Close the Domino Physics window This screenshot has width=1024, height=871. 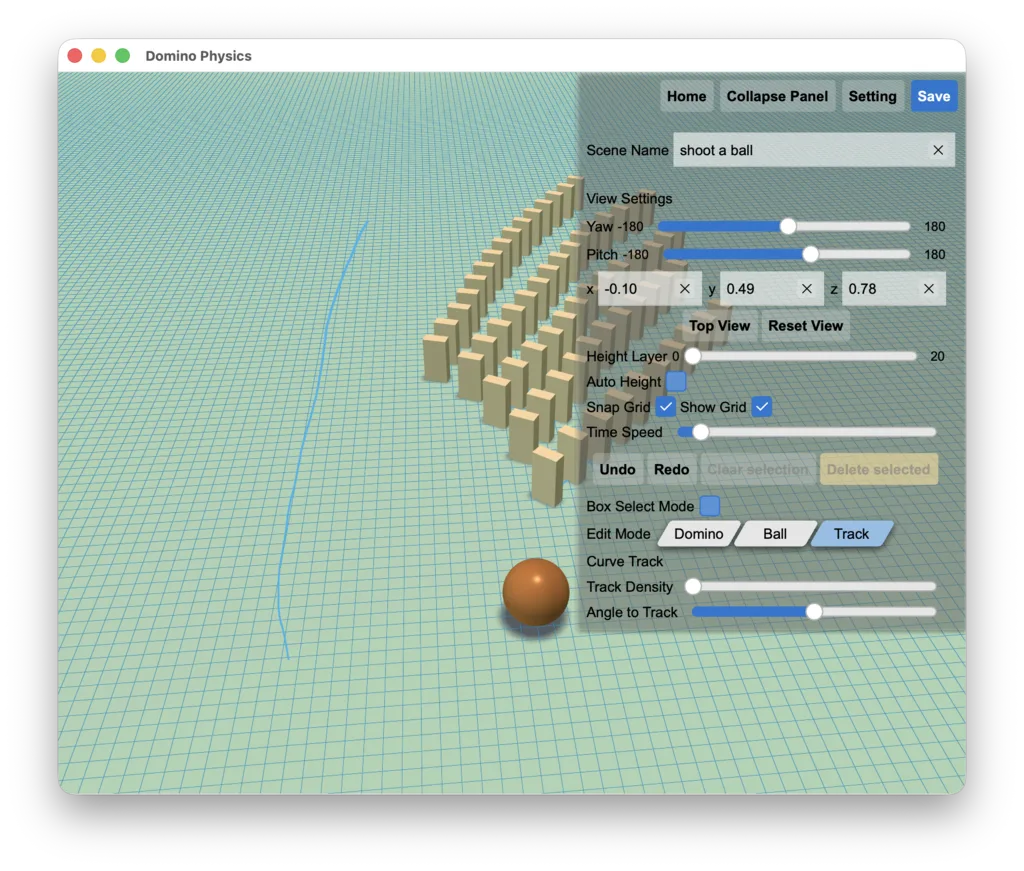pos(75,56)
